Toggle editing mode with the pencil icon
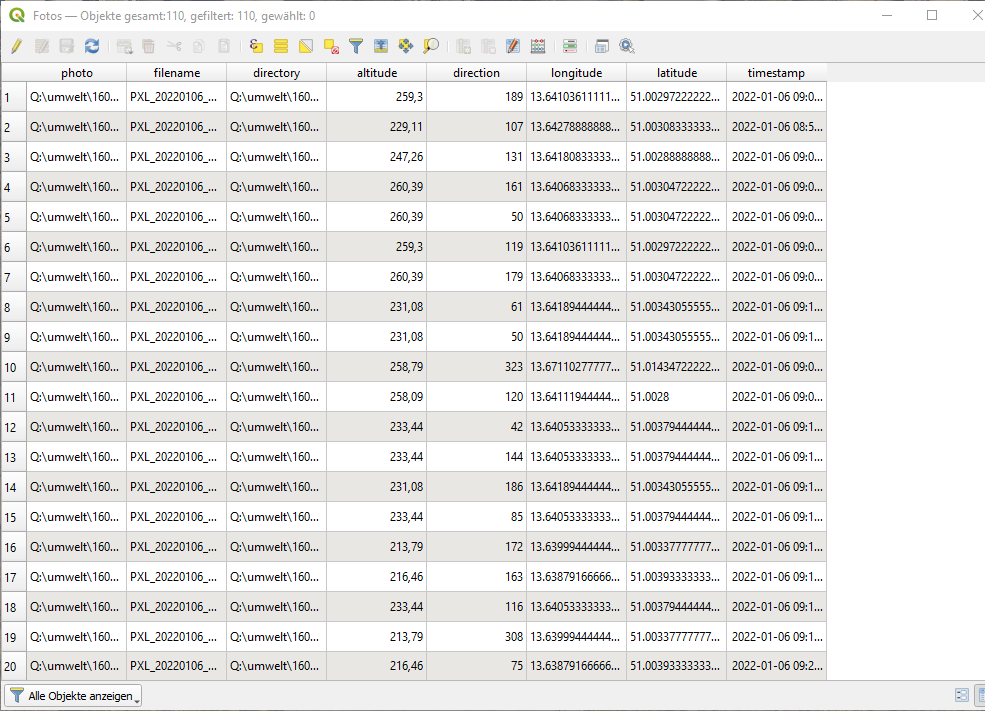985x711 pixels. pyautogui.click(x=16, y=46)
